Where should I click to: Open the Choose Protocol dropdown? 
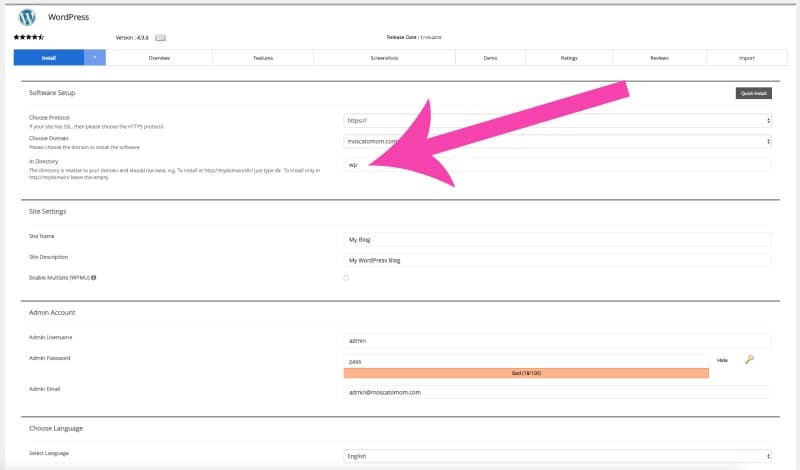[x=557, y=121]
